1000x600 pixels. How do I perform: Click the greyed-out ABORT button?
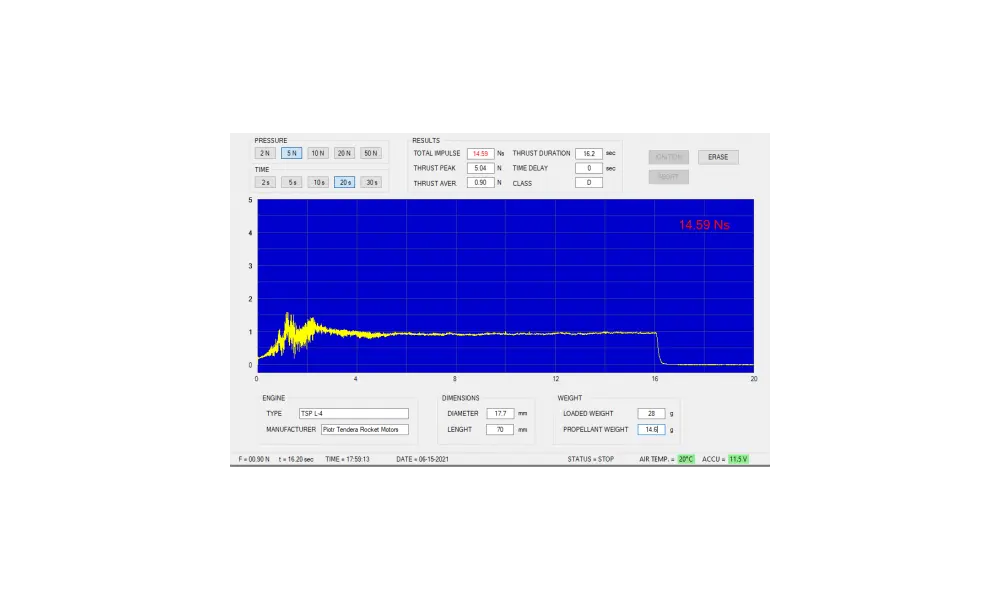click(668, 177)
